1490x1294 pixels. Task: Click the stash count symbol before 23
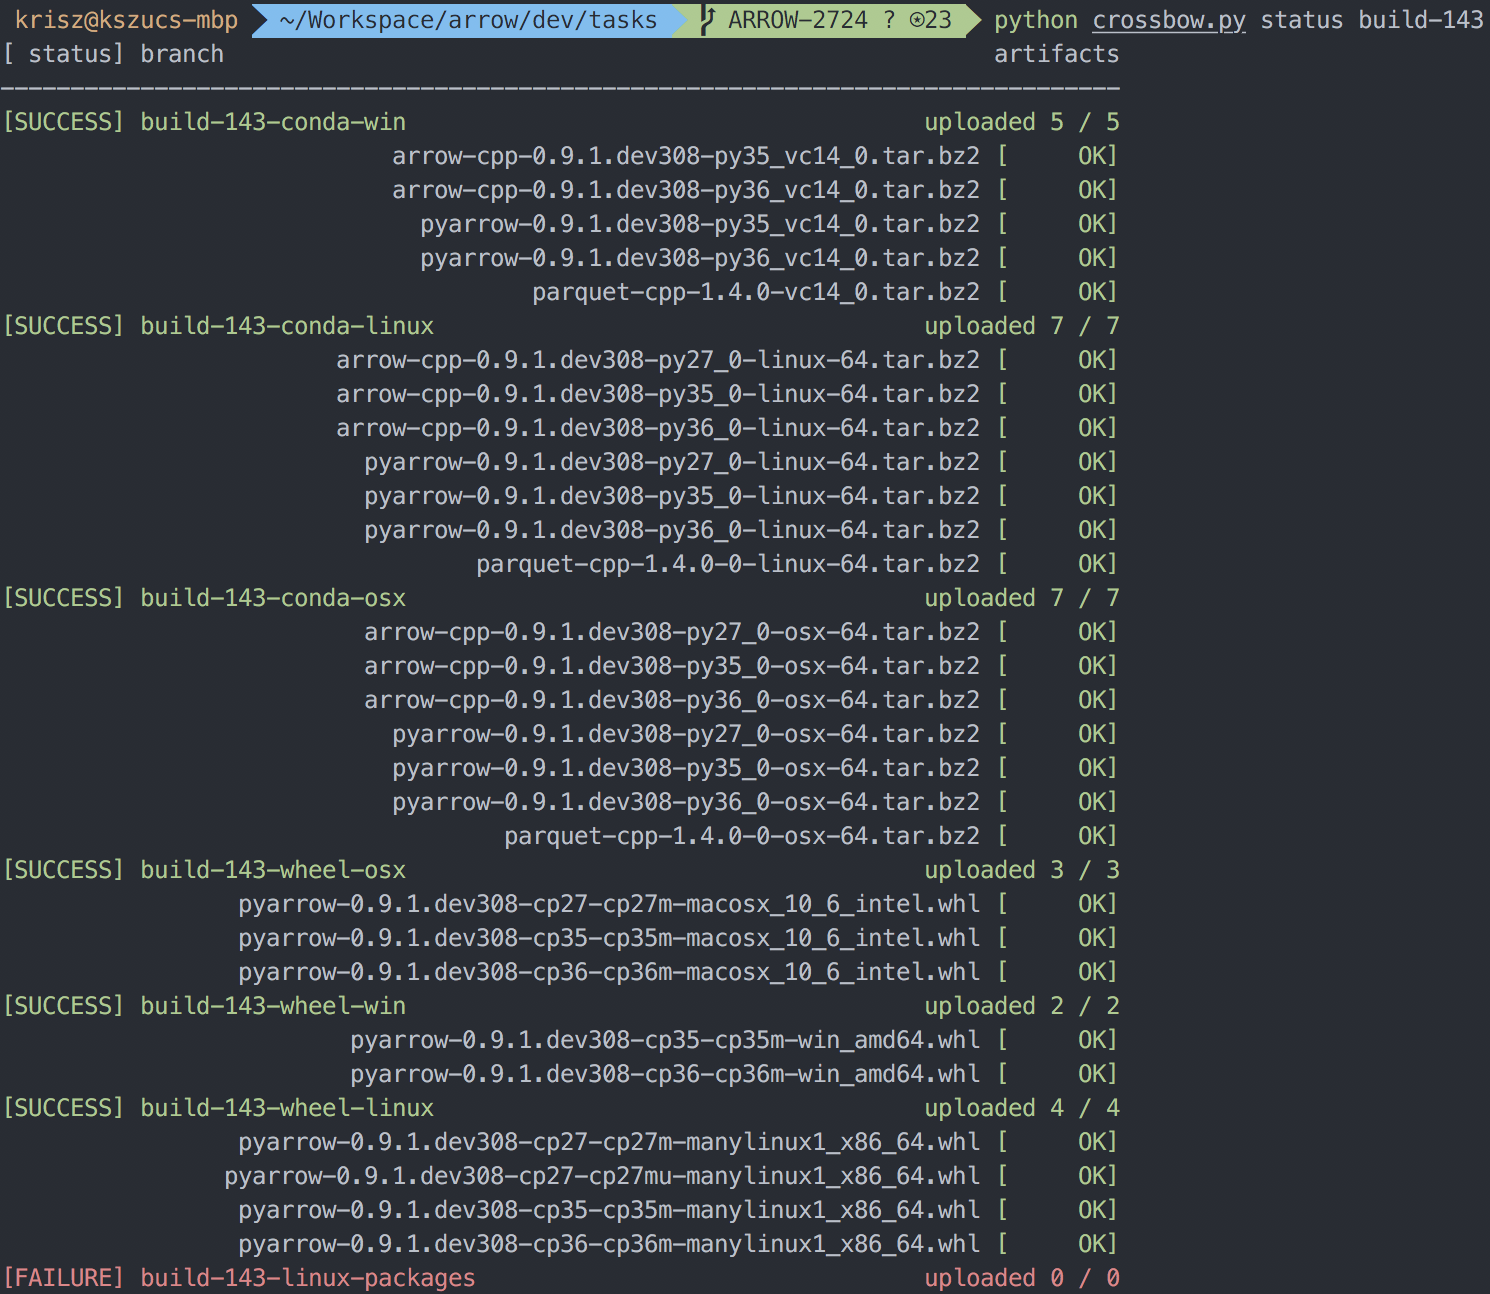[x=916, y=20]
